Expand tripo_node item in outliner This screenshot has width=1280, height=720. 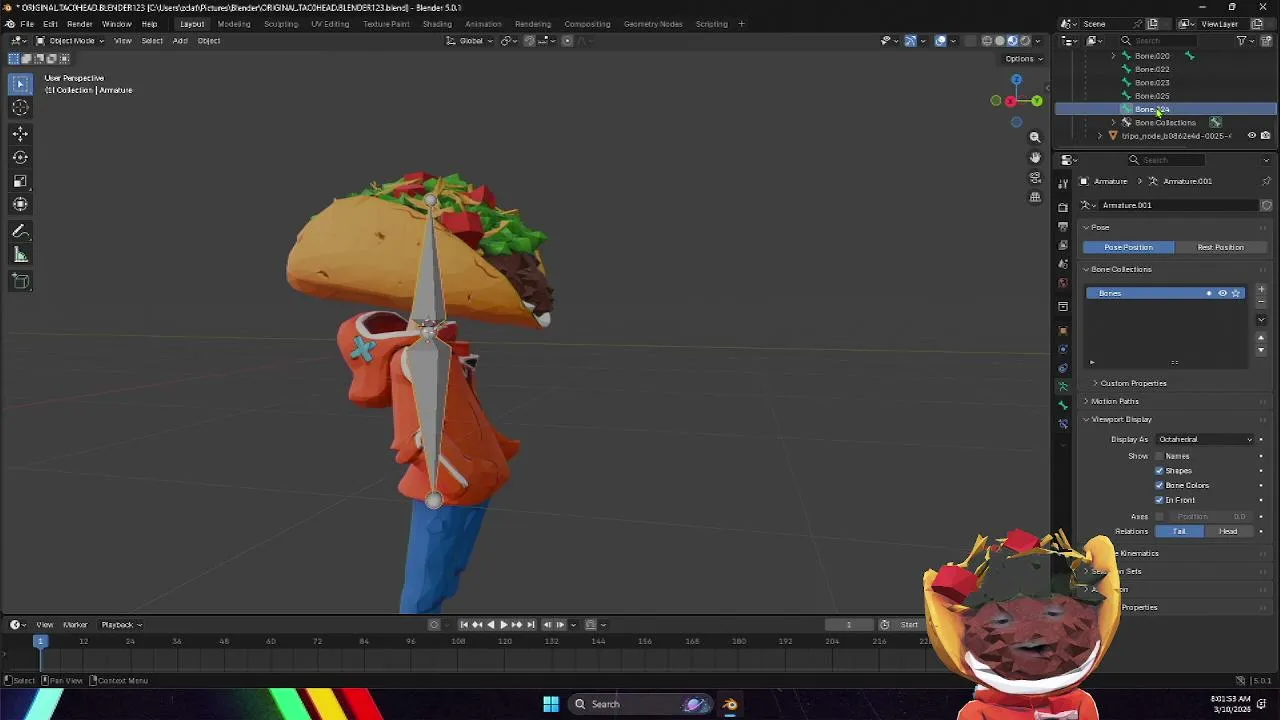[1101, 136]
